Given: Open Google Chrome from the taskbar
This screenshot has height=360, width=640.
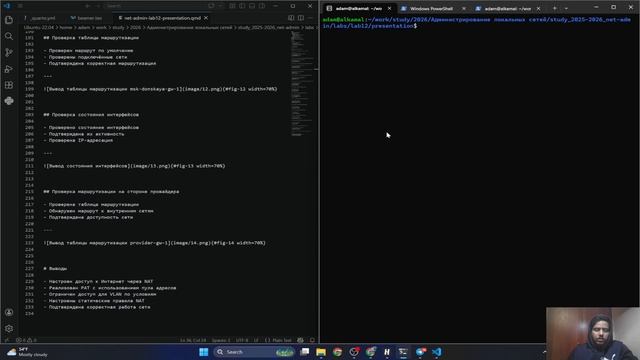Looking at the screenshot, I should (x=338, y=352).
